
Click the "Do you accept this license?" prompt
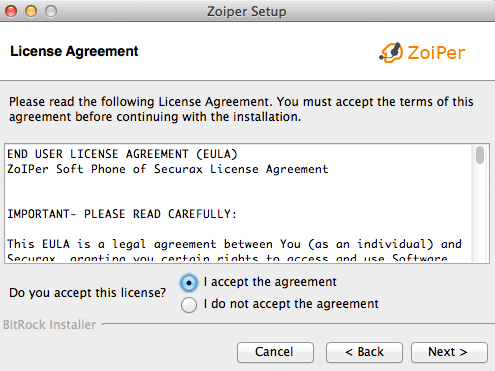pos(87,293)
